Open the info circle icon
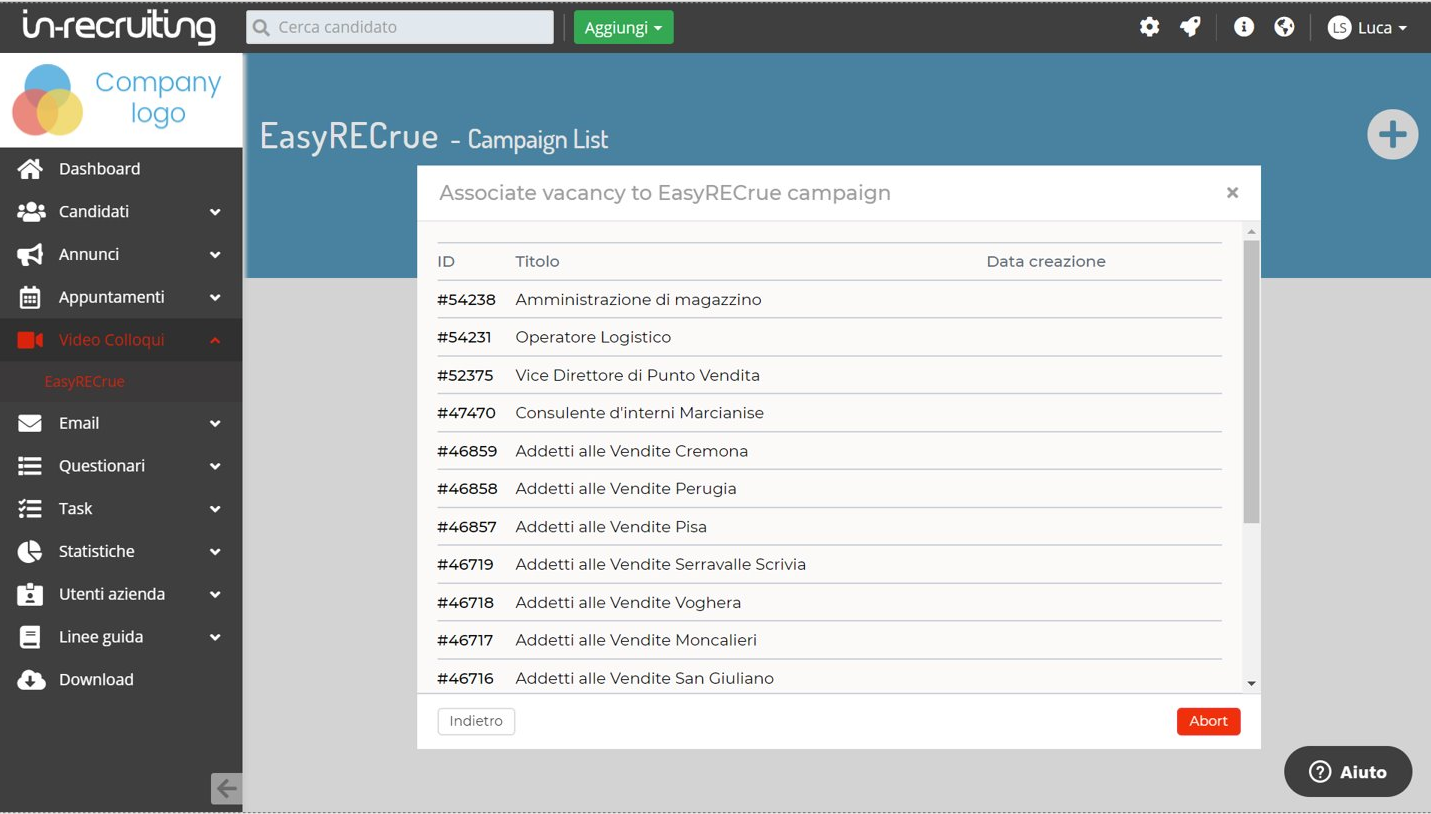The image size is (1431, 814). (1244, 27)
